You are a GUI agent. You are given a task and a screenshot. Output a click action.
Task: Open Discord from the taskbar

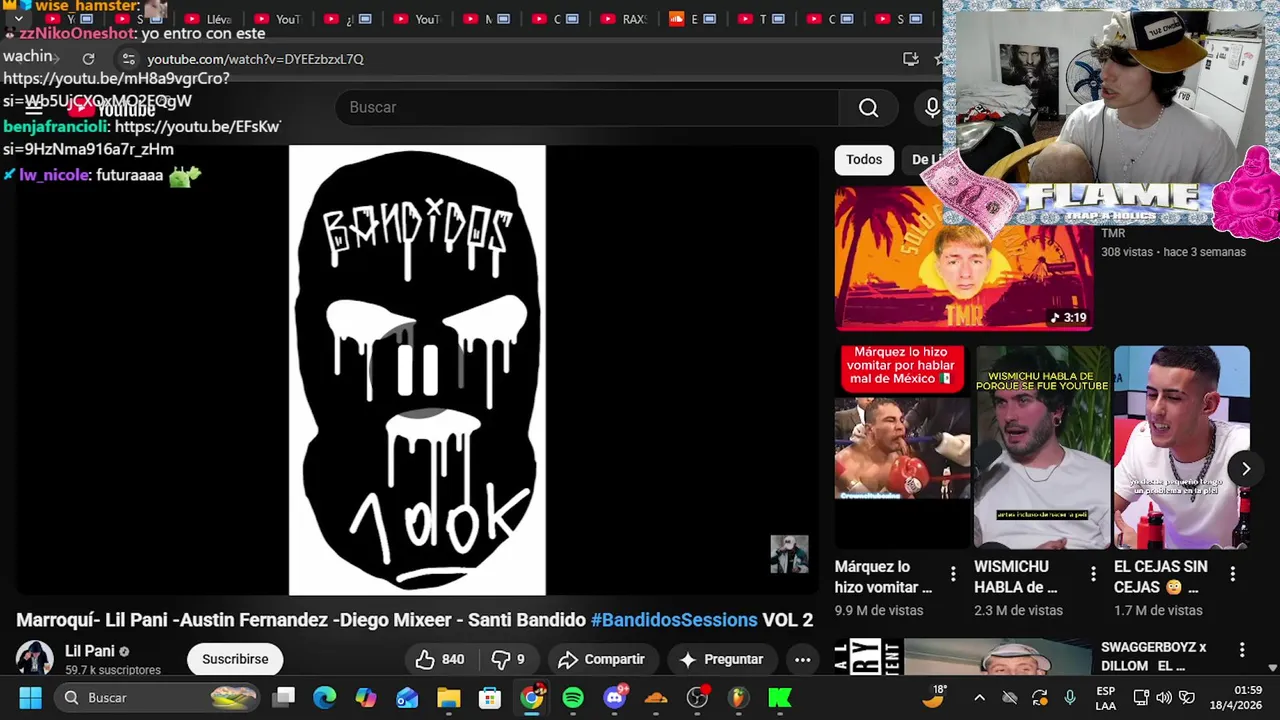click(x=615, y=698)
